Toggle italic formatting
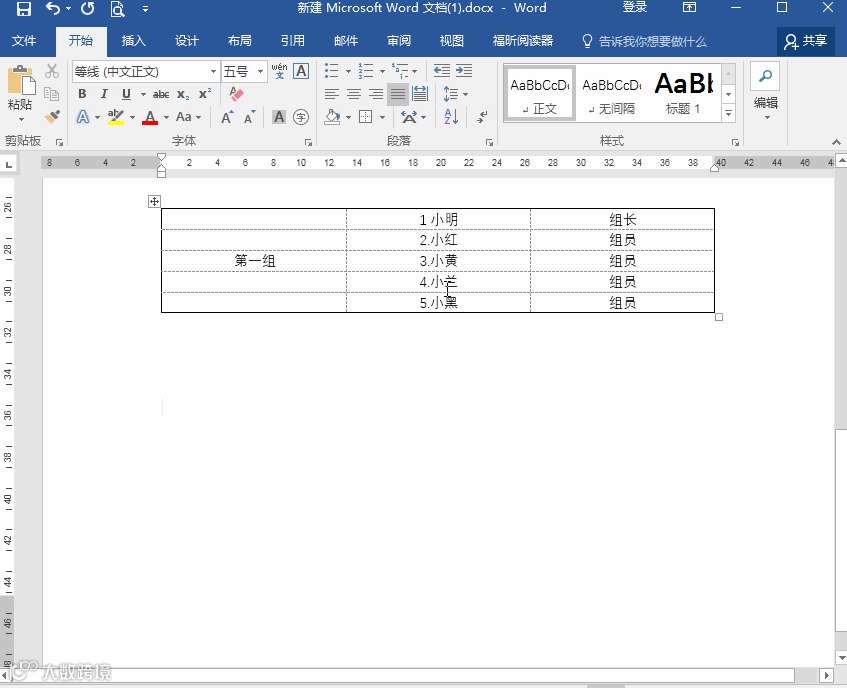 click(x=104, y=94)
